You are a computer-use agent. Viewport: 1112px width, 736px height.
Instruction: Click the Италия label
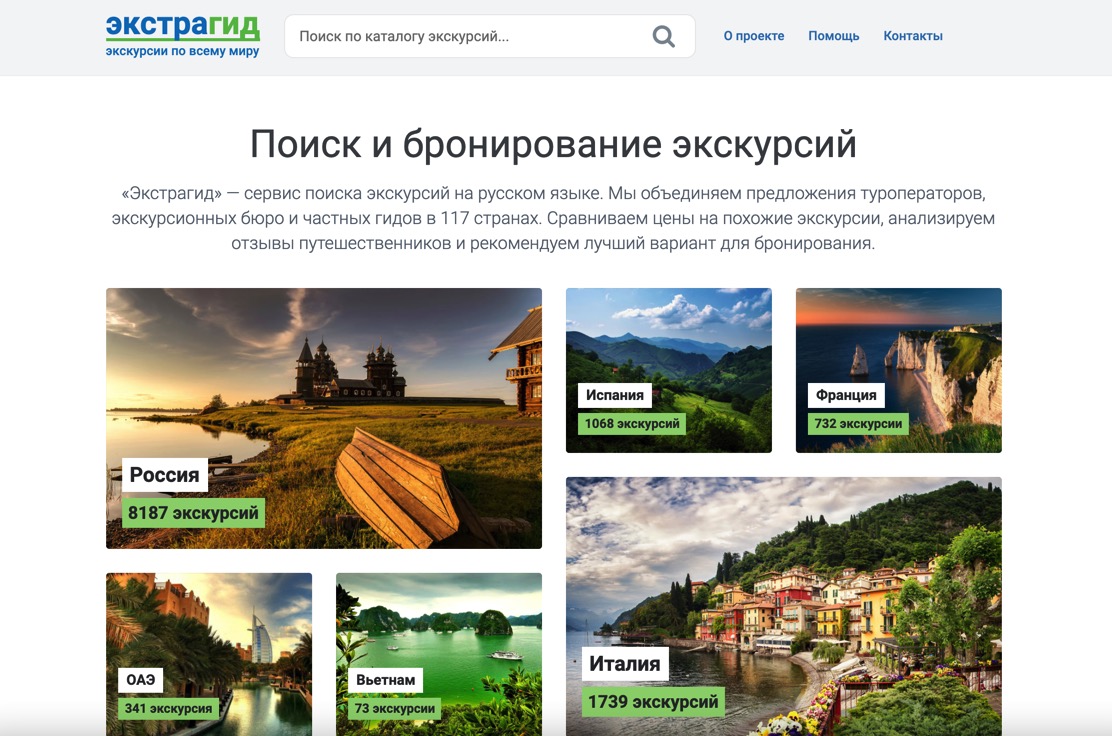pos(625,664)
